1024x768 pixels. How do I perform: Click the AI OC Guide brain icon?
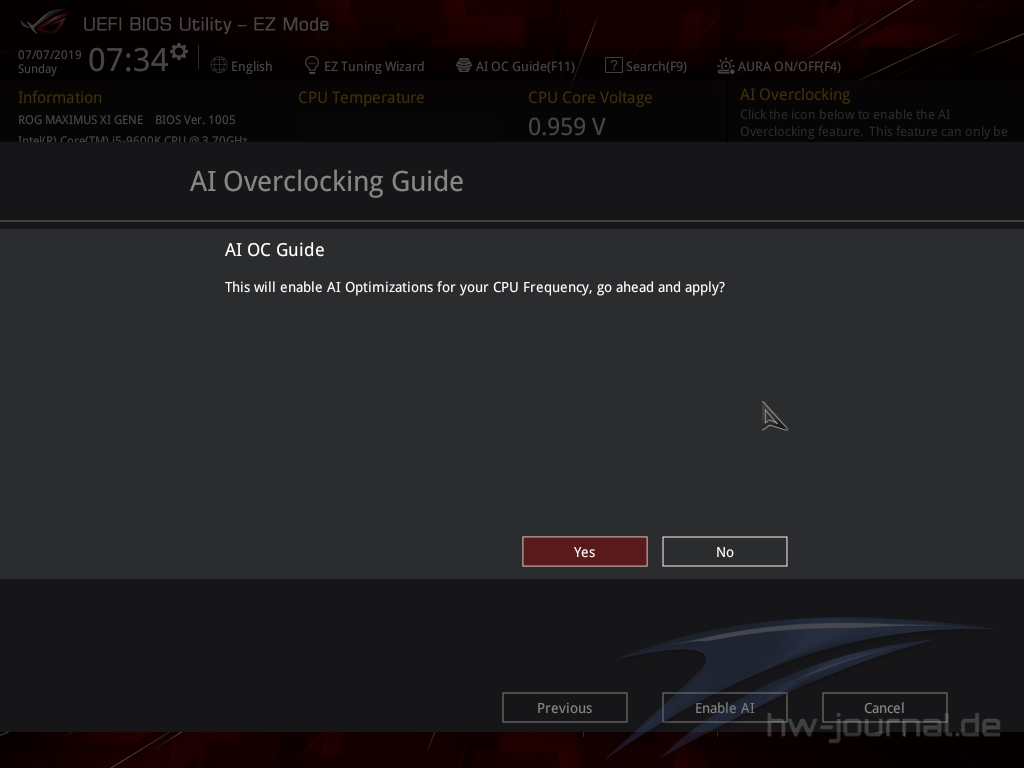click(x=464, y=65)
